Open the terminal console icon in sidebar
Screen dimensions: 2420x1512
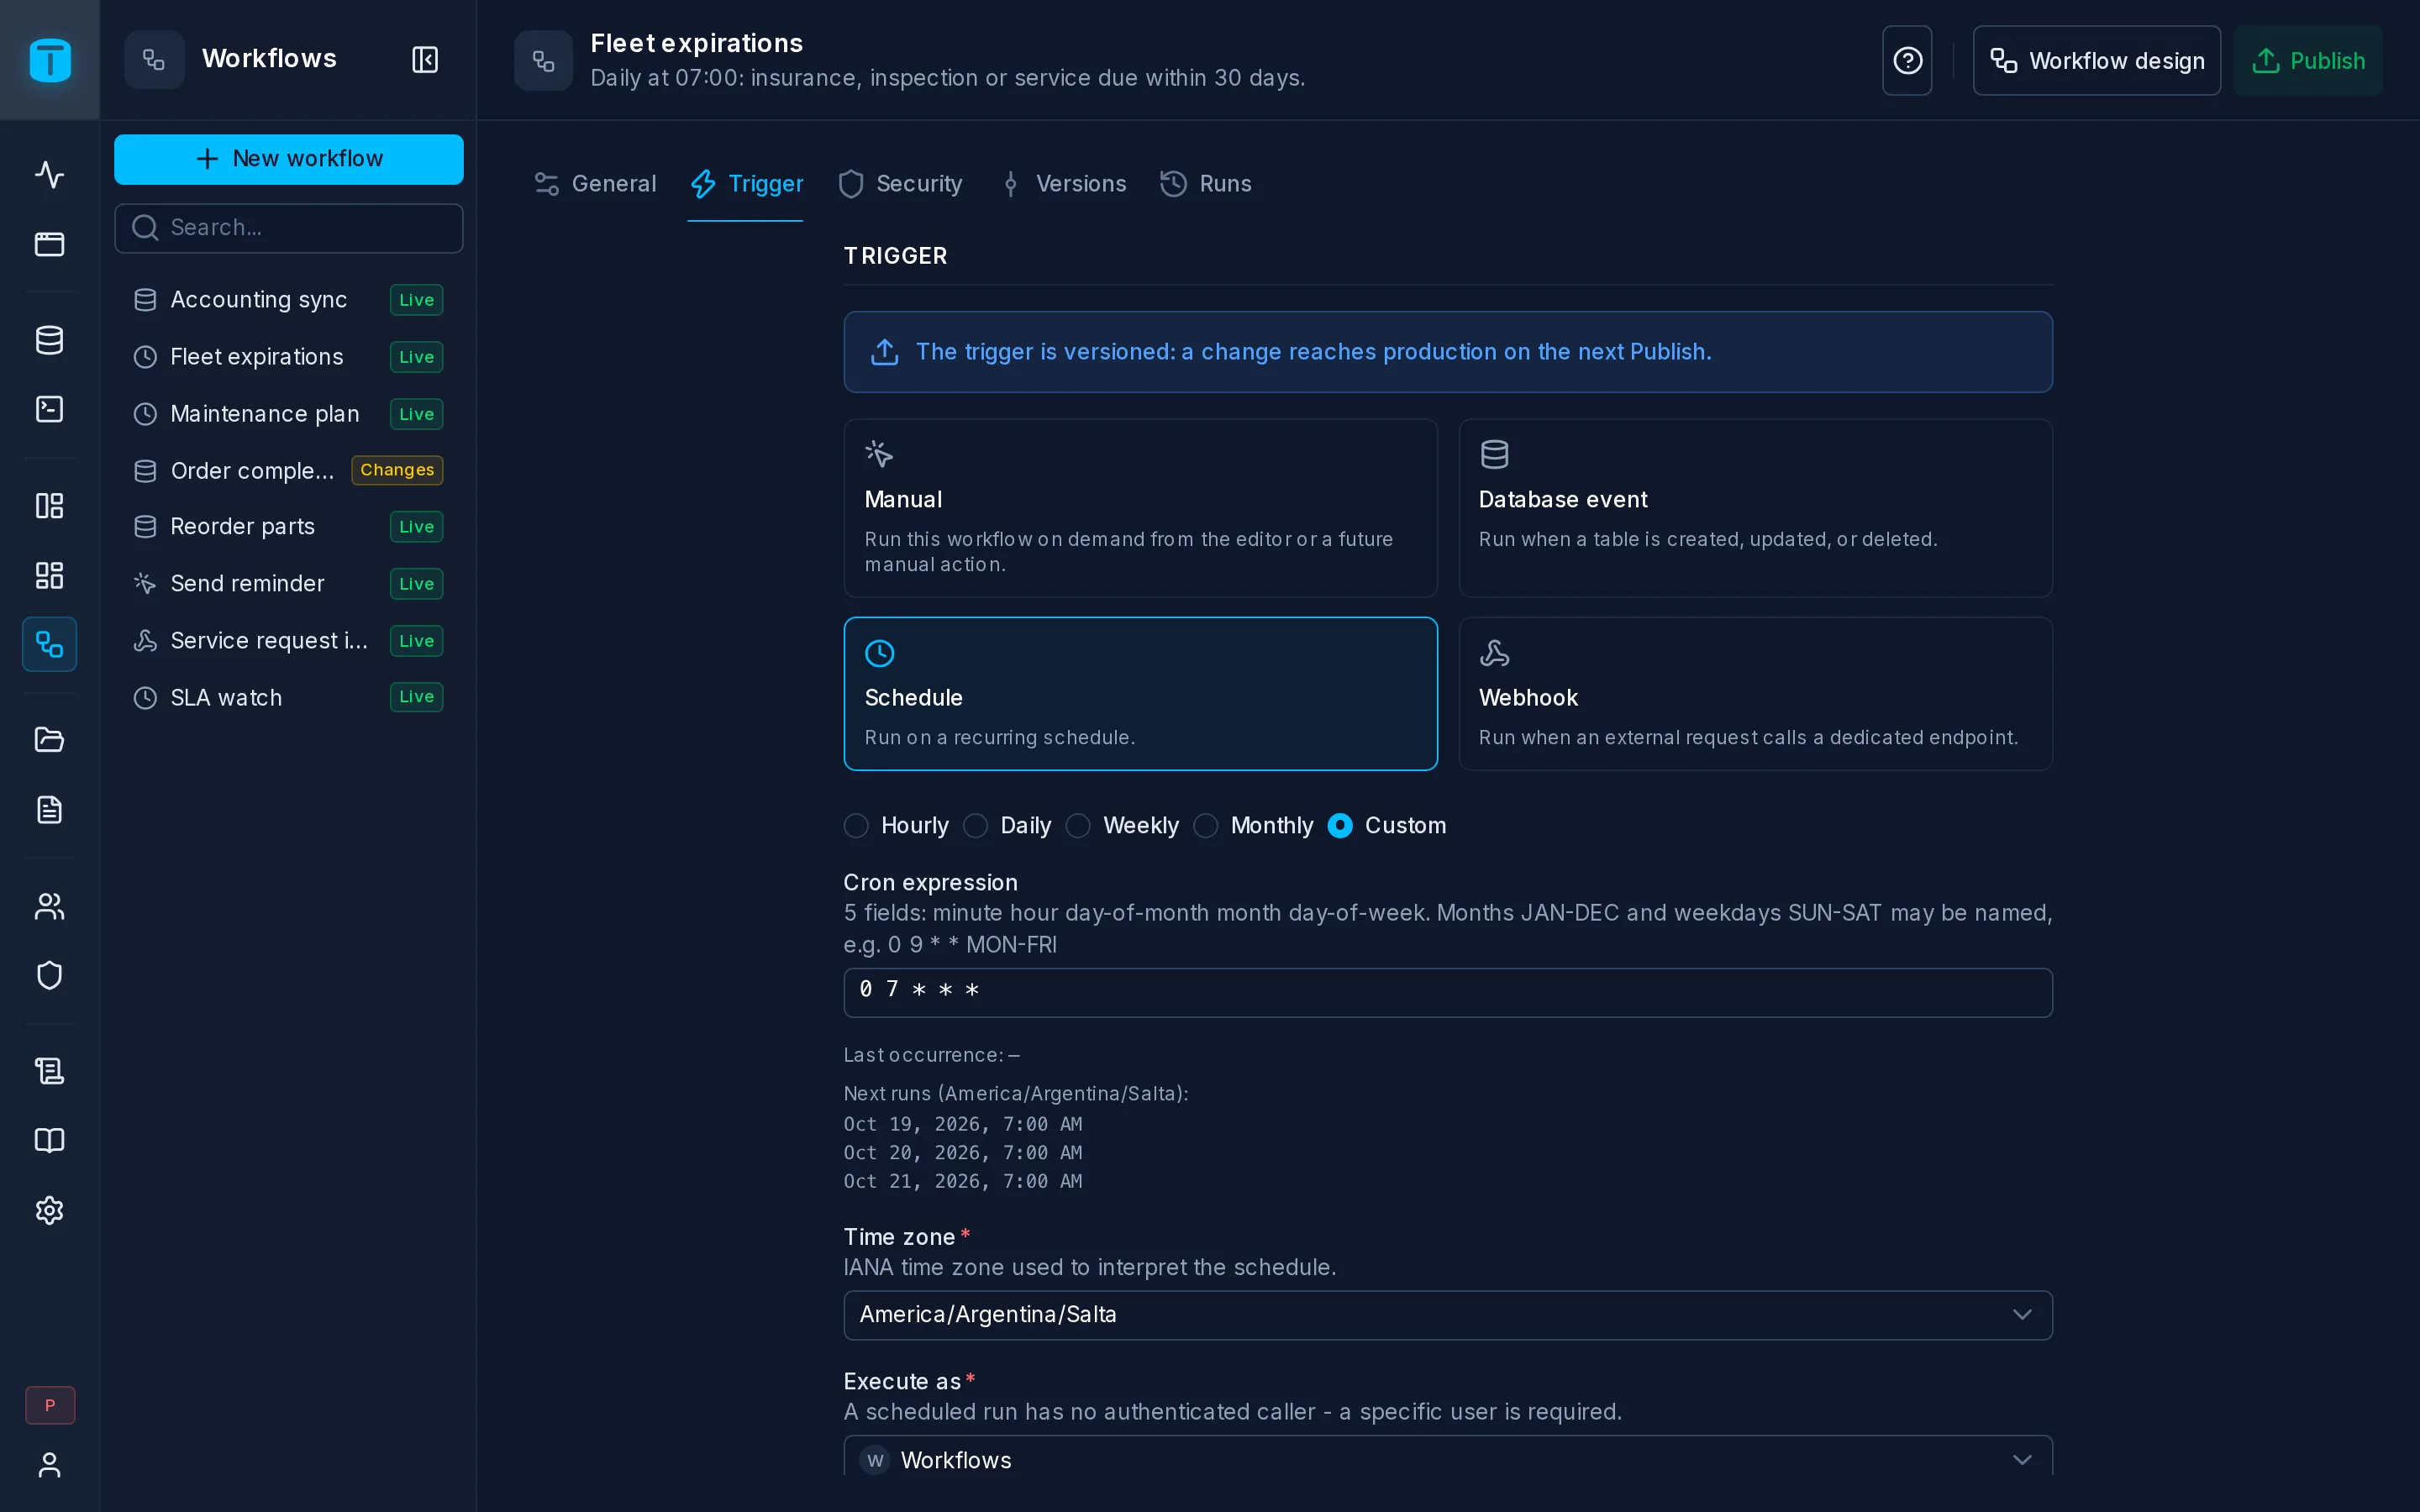pos(49,409)
